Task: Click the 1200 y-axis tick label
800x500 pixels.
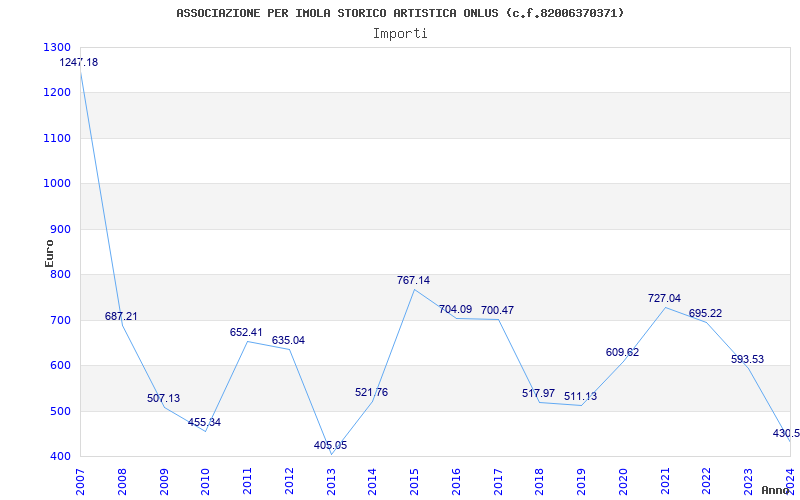Action: [x=57, y=93]
